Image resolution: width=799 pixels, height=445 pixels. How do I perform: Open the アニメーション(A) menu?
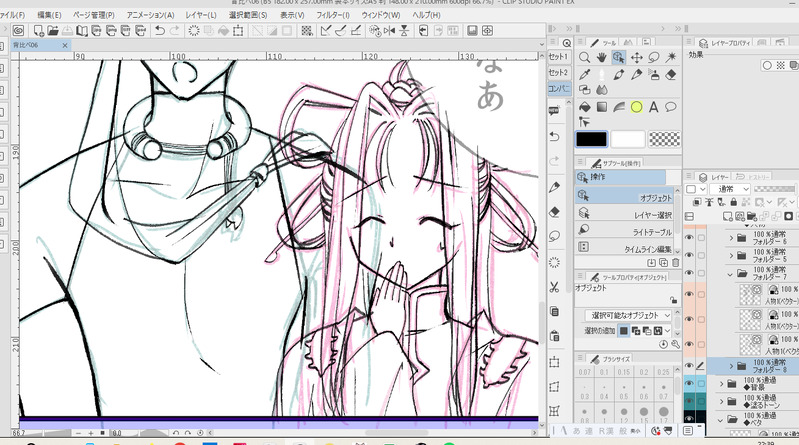(150, 15)
